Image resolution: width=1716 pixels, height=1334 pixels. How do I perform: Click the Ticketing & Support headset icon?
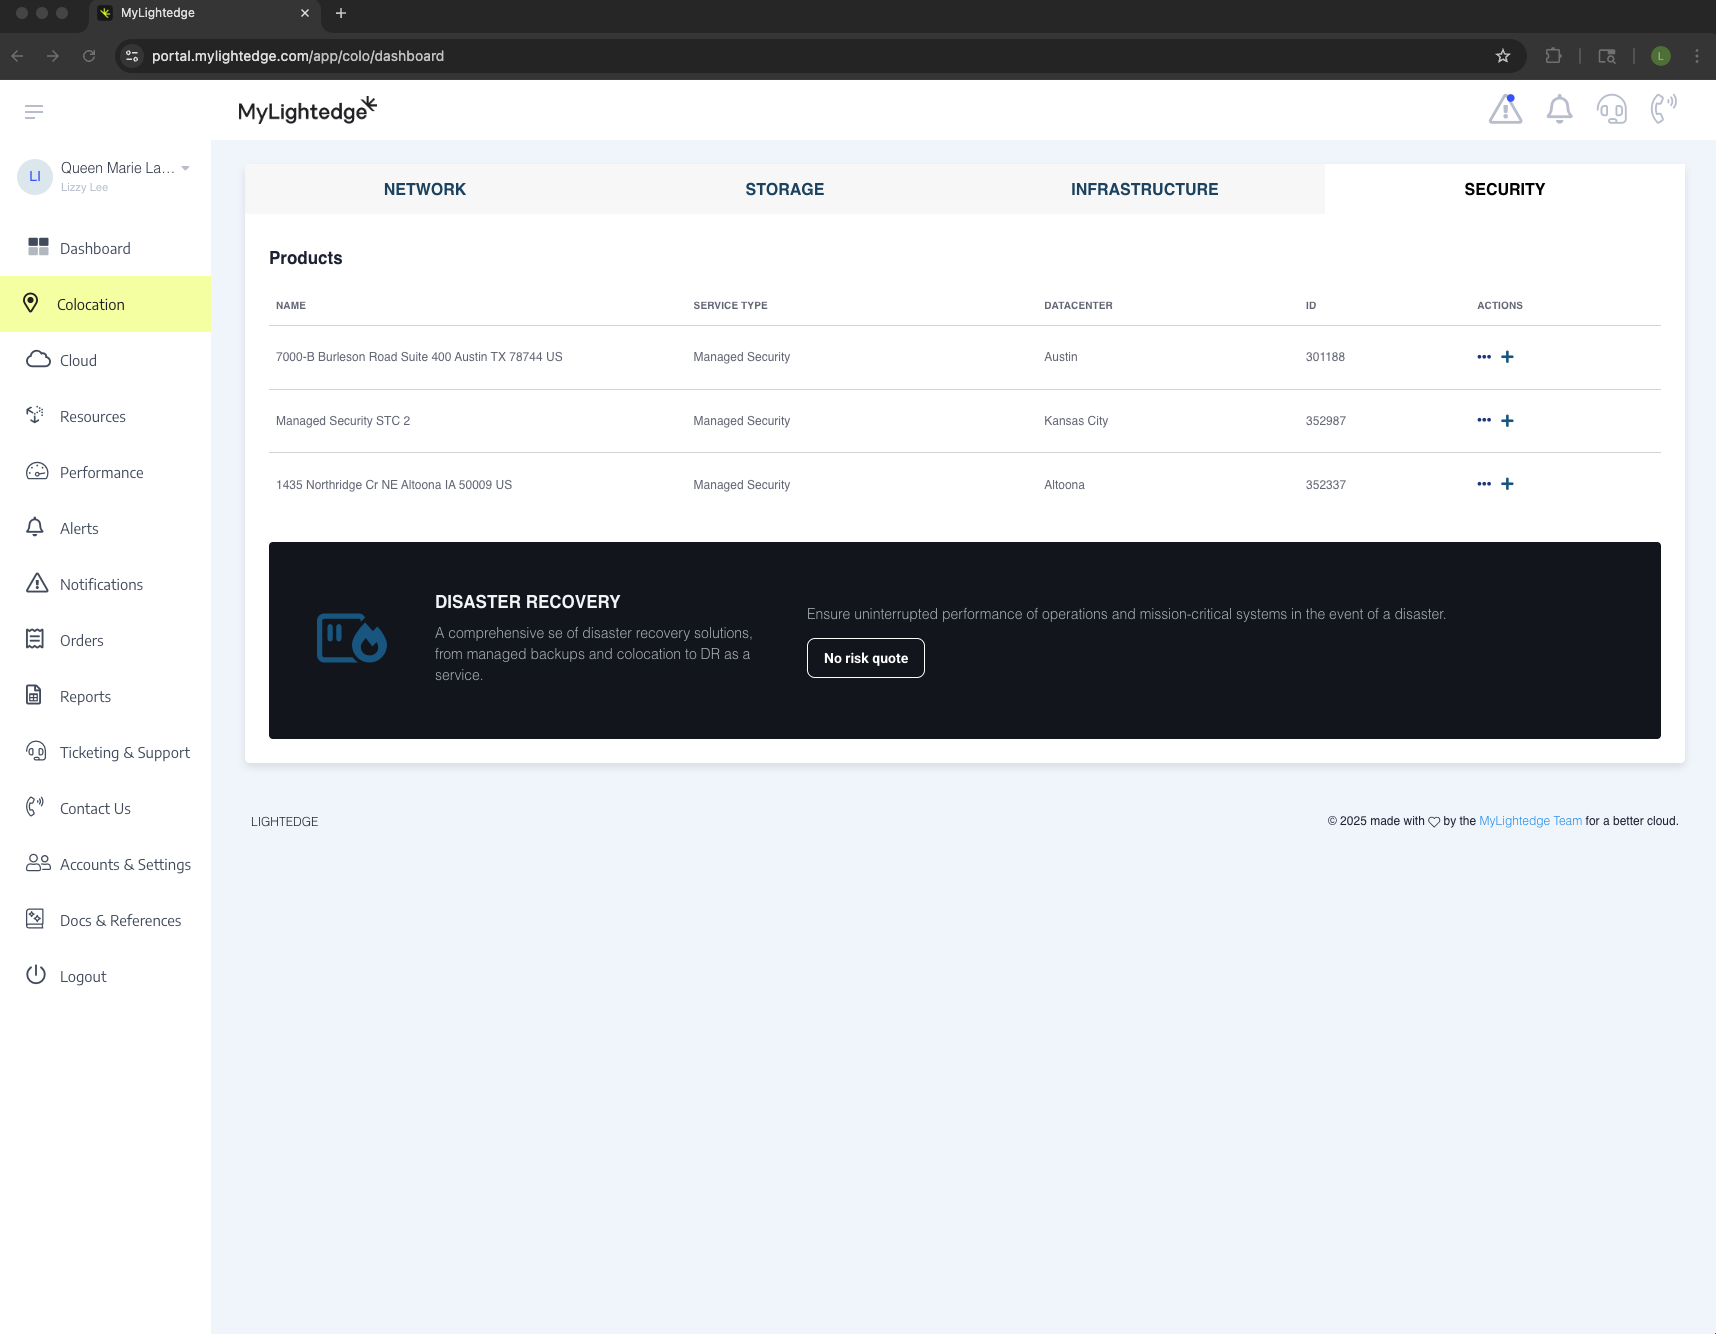point(36,751)
